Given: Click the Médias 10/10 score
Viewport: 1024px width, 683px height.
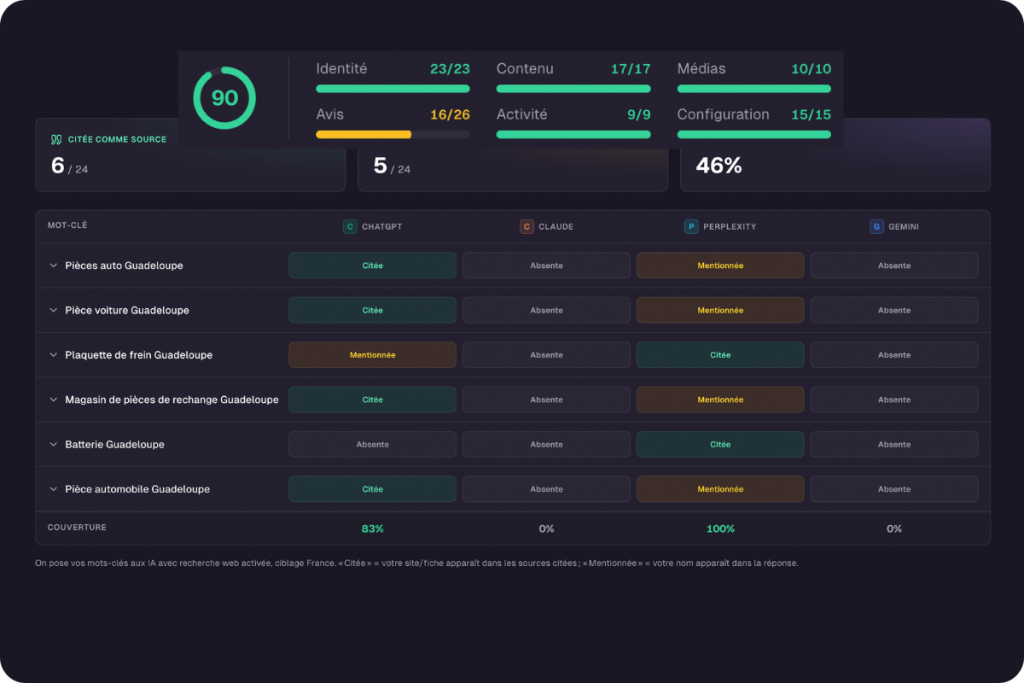Looking at the screenshot, I should click(811, 69).
